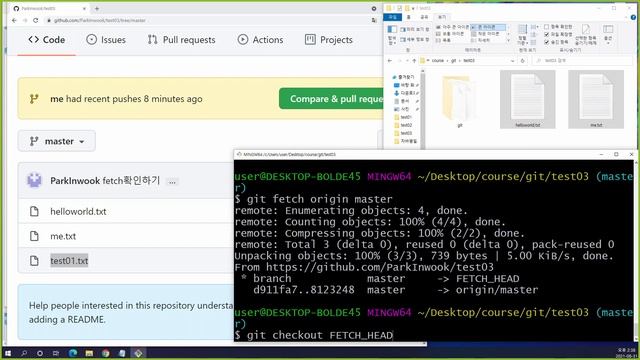
Task: Click ParkInwook avatar icon
Action: click(x=34, y=180)
